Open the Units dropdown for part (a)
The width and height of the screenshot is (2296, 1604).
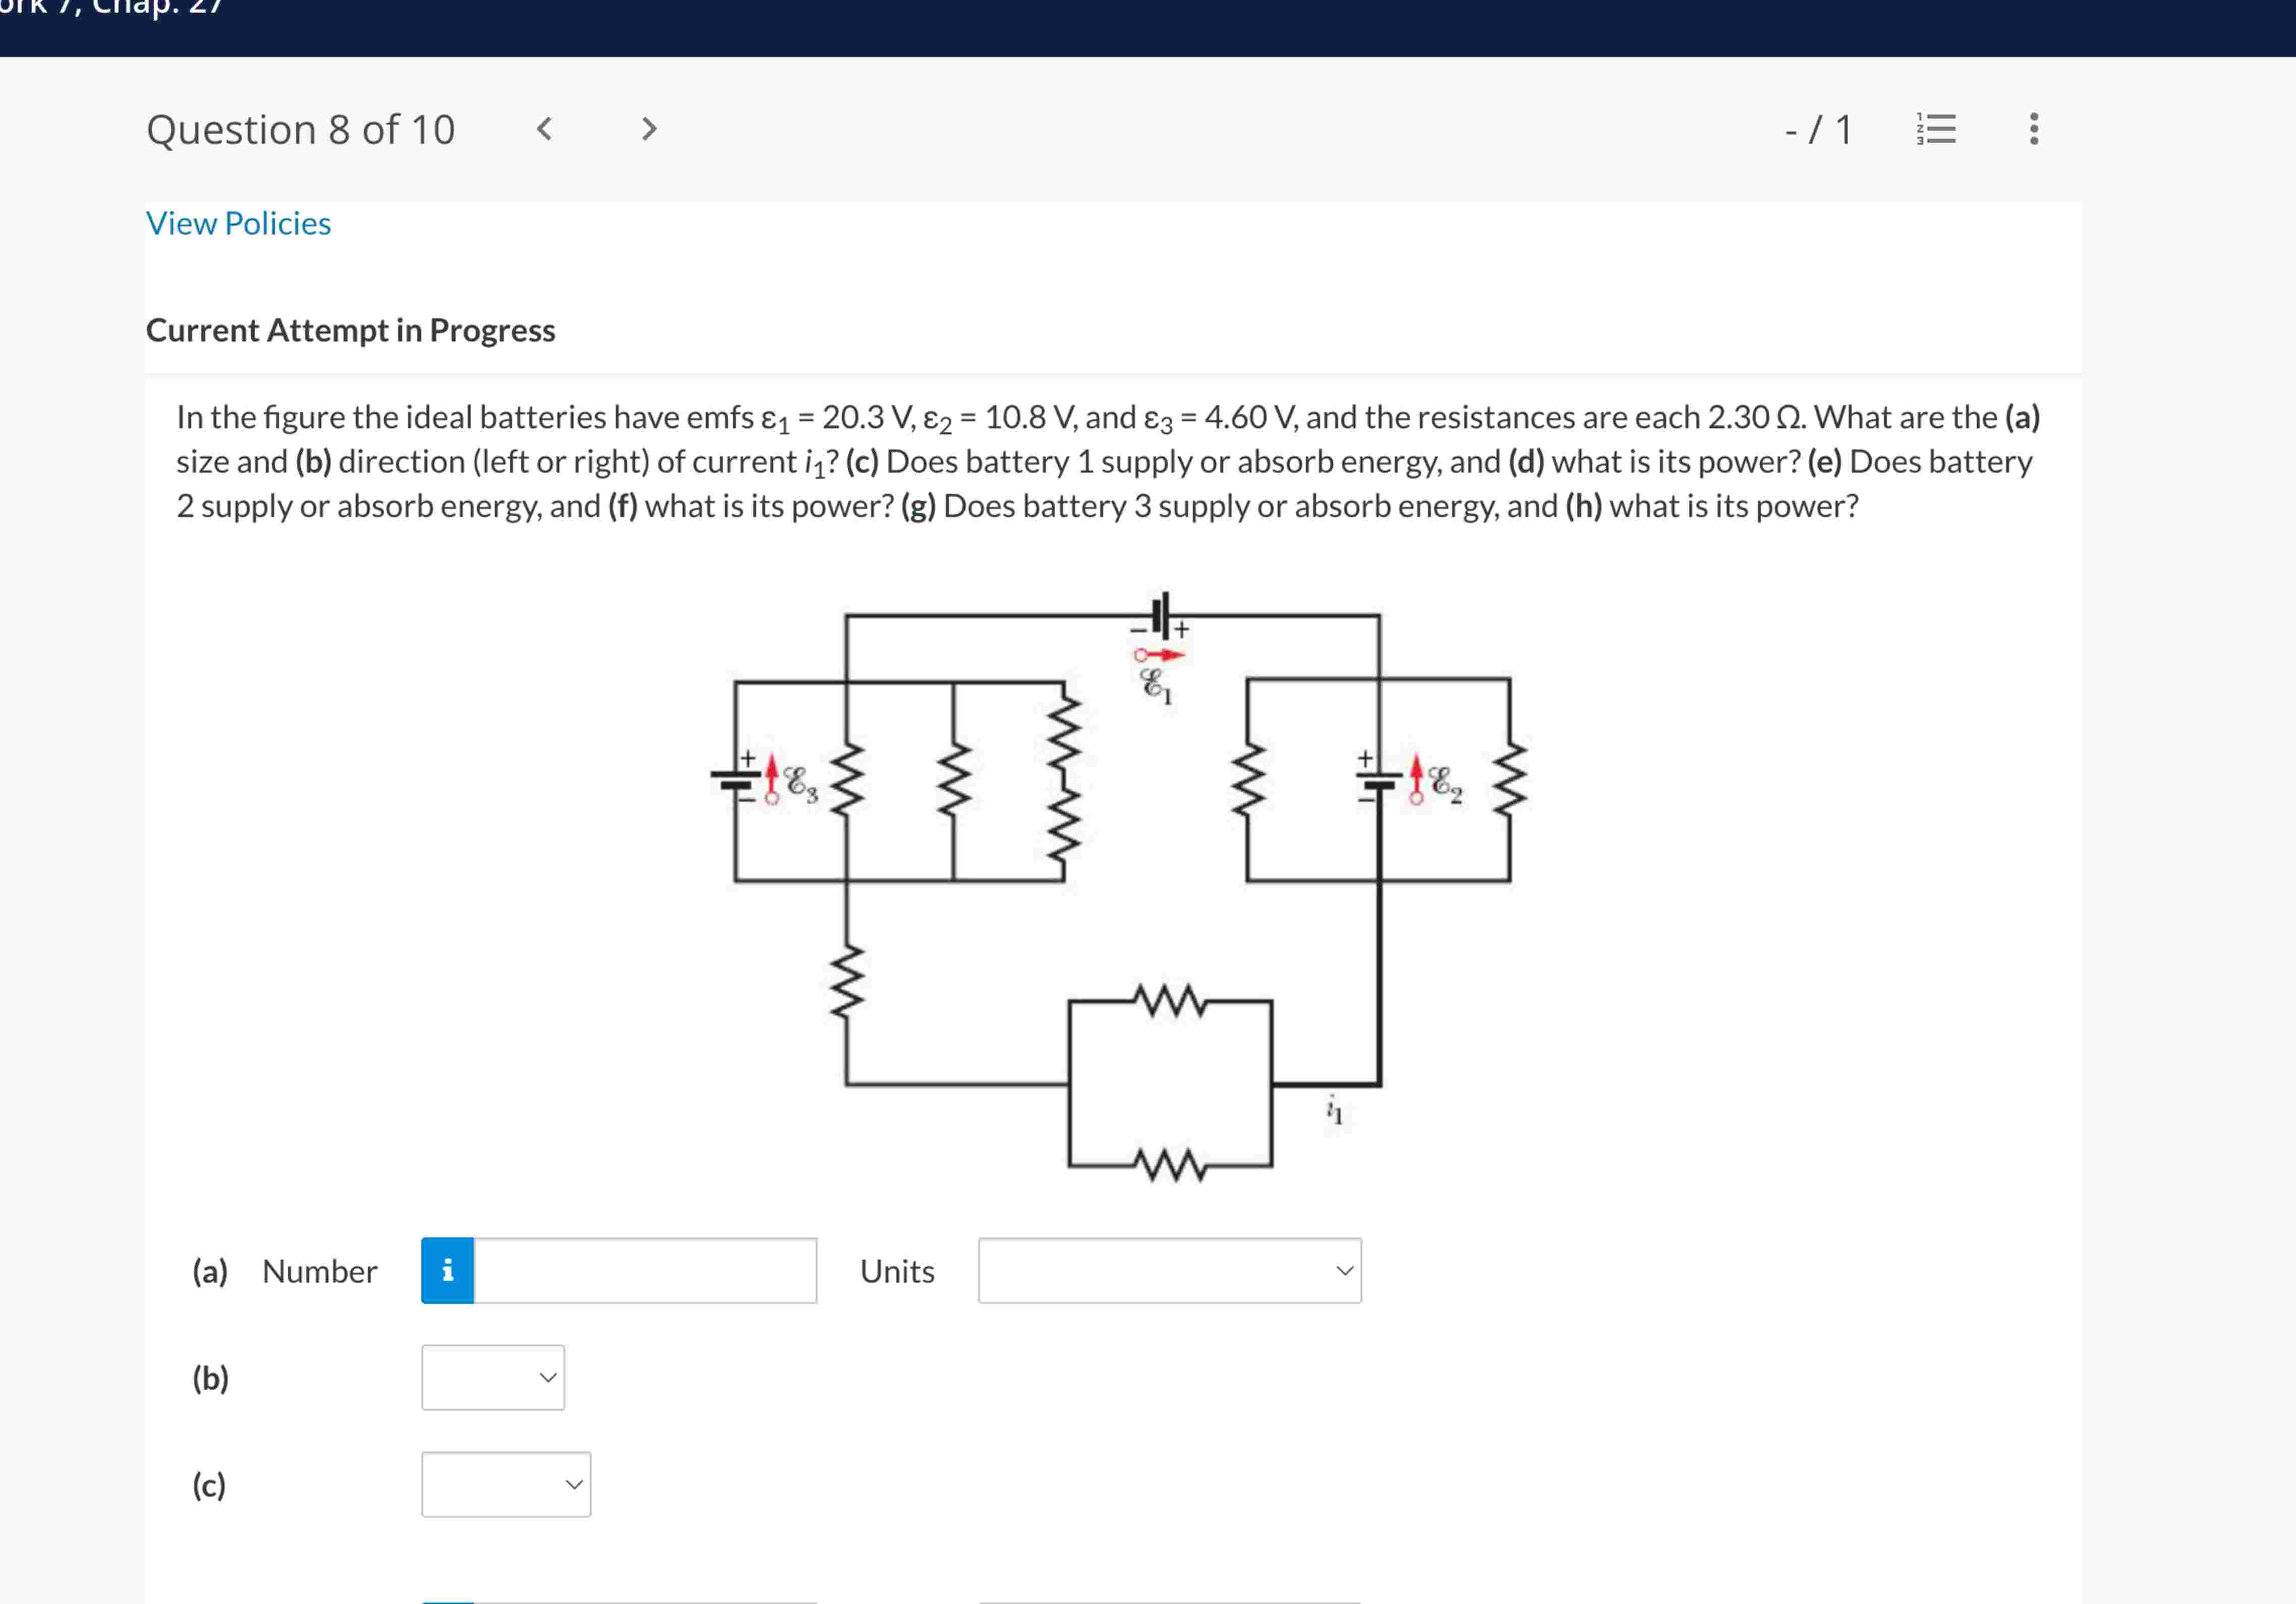tap(1169, 1270)
